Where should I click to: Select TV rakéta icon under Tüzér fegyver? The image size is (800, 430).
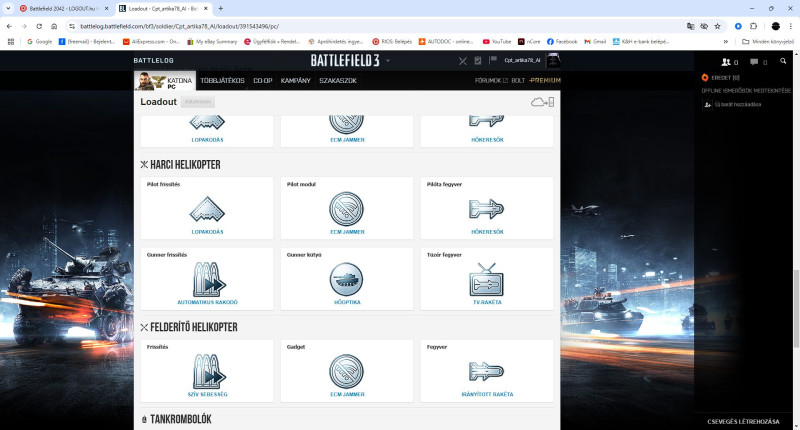[x=487, y=280]
